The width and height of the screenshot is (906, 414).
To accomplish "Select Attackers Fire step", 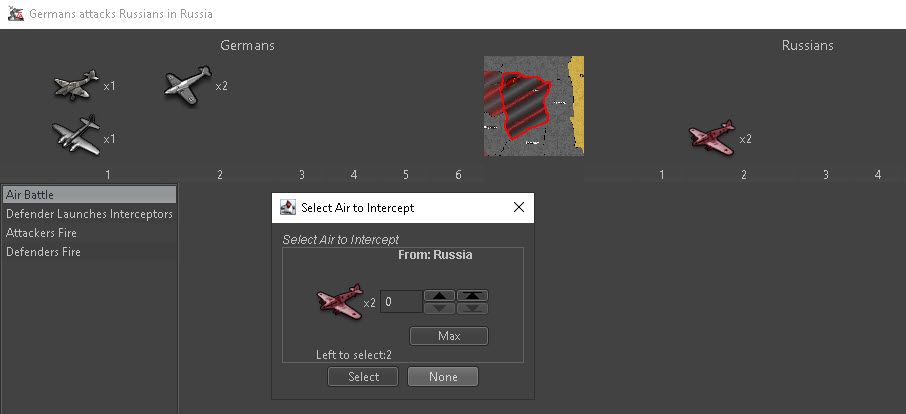I will 89,233.
